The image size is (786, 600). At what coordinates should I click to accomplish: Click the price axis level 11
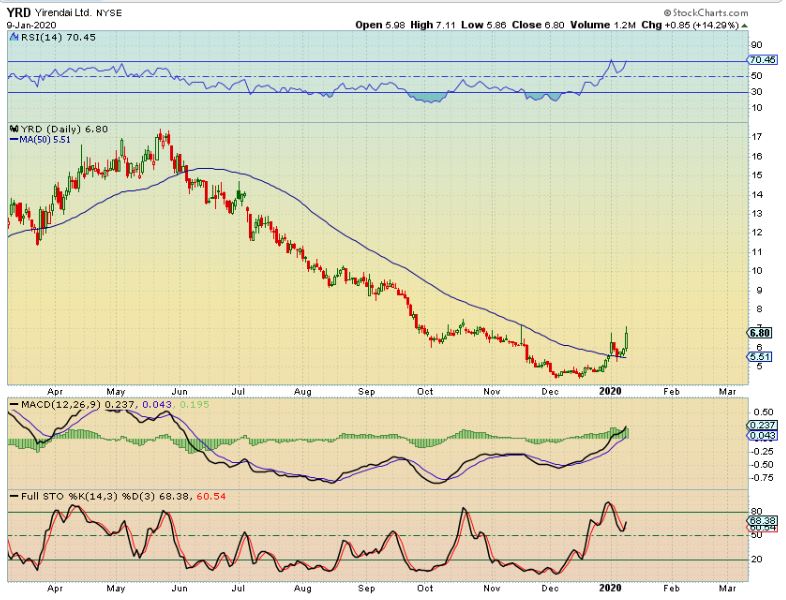[756, 252]
